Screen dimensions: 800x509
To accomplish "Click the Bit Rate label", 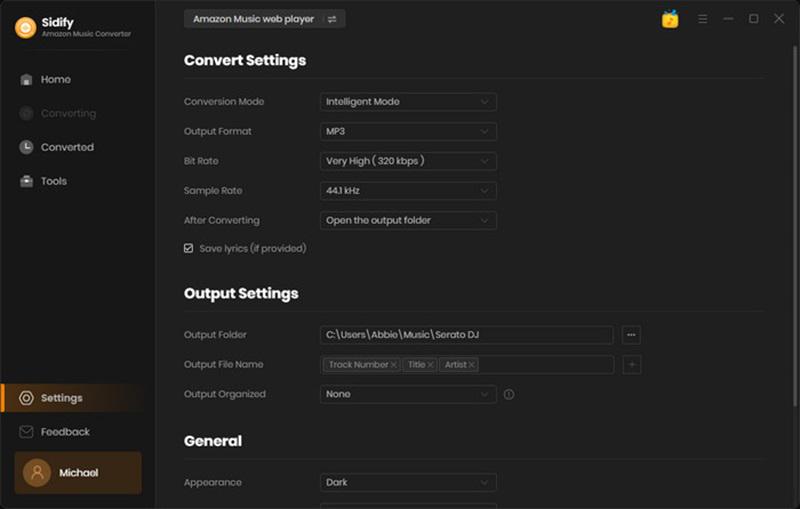I will click(201, 161).
